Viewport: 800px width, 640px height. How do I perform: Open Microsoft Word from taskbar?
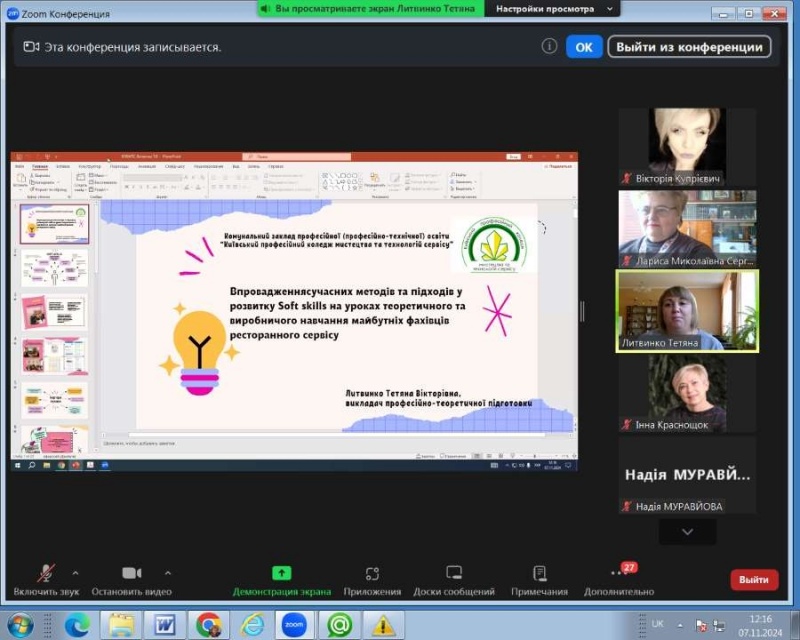coord(164,625)
